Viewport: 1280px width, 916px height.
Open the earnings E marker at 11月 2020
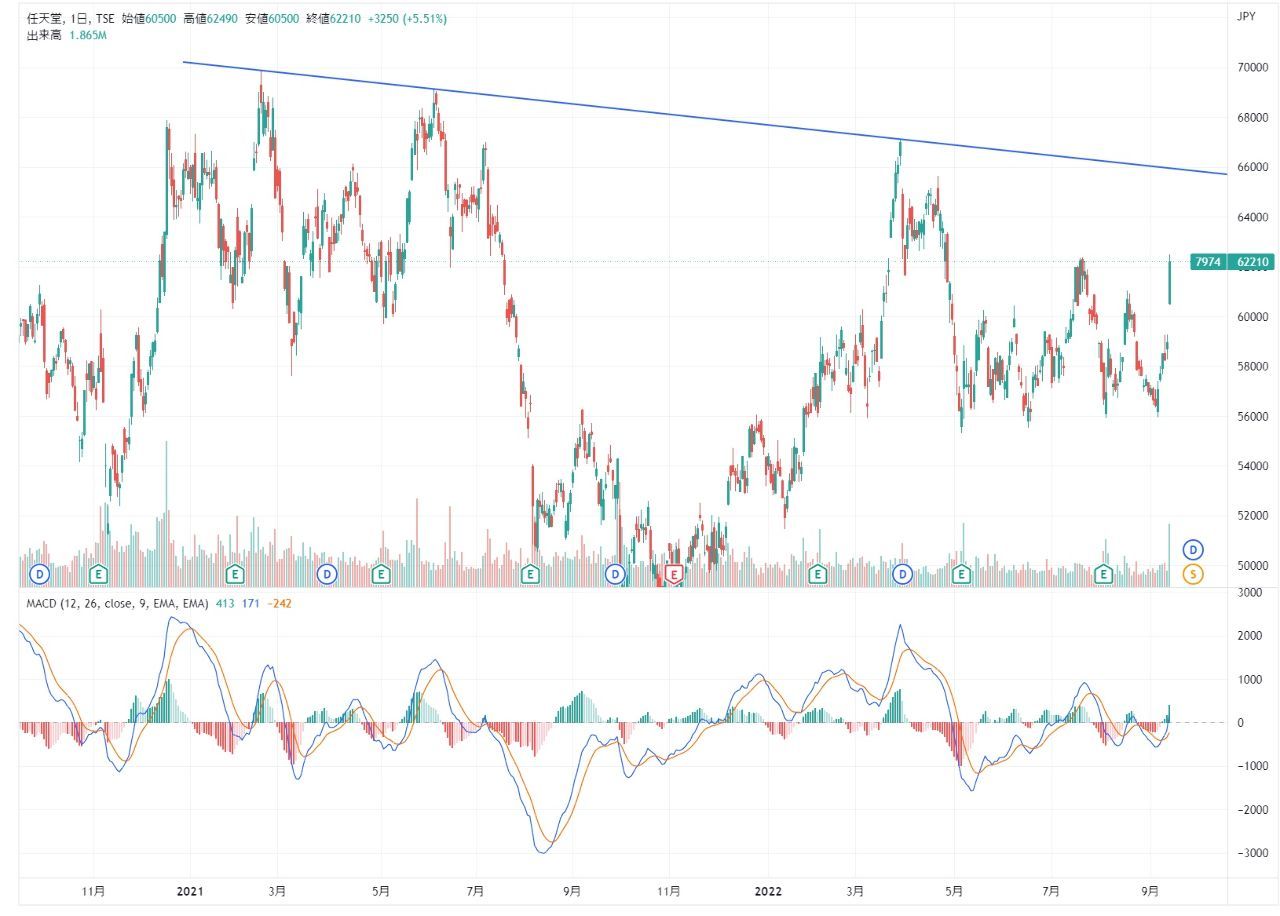98,574
